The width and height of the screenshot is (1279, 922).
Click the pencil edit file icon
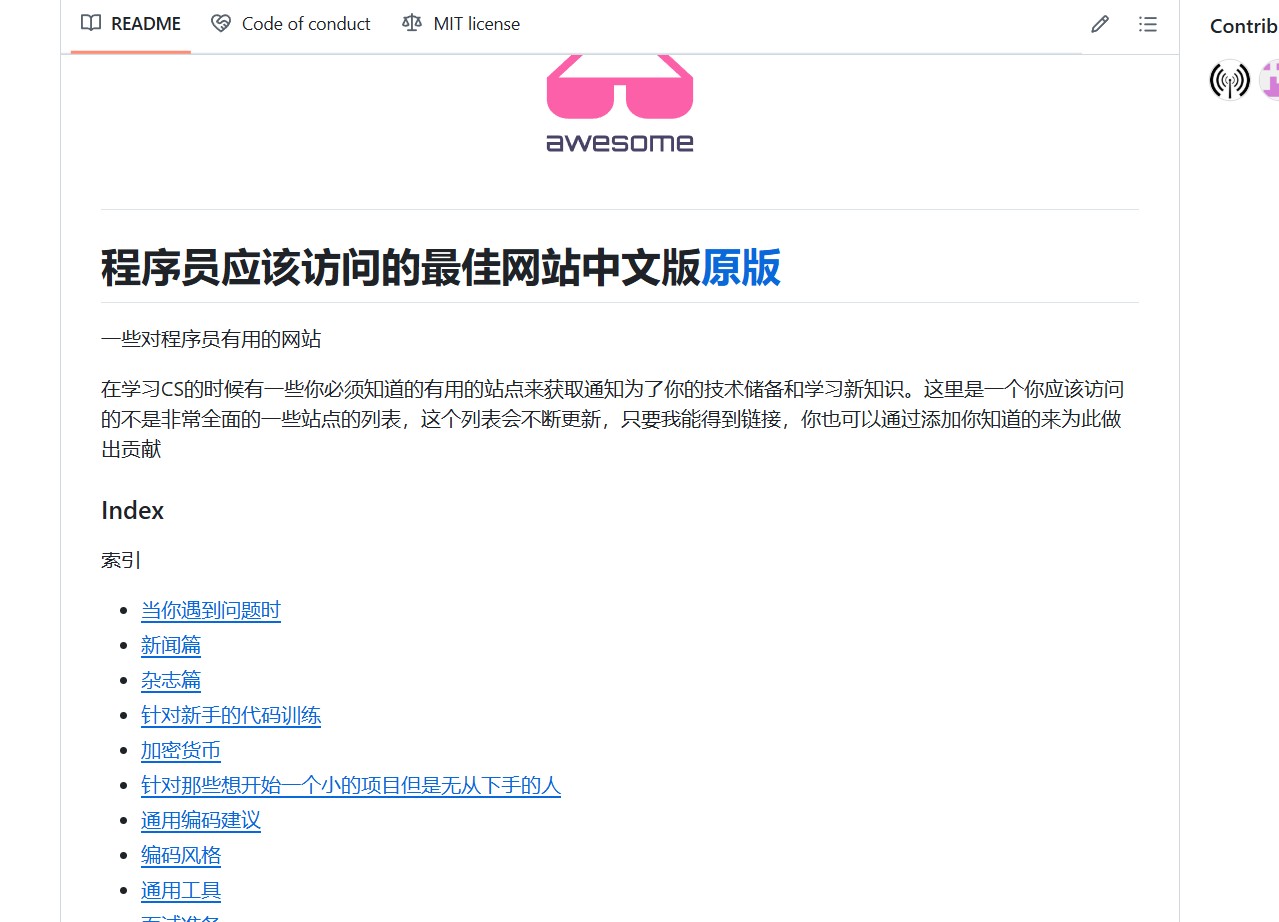[1100, 24]
